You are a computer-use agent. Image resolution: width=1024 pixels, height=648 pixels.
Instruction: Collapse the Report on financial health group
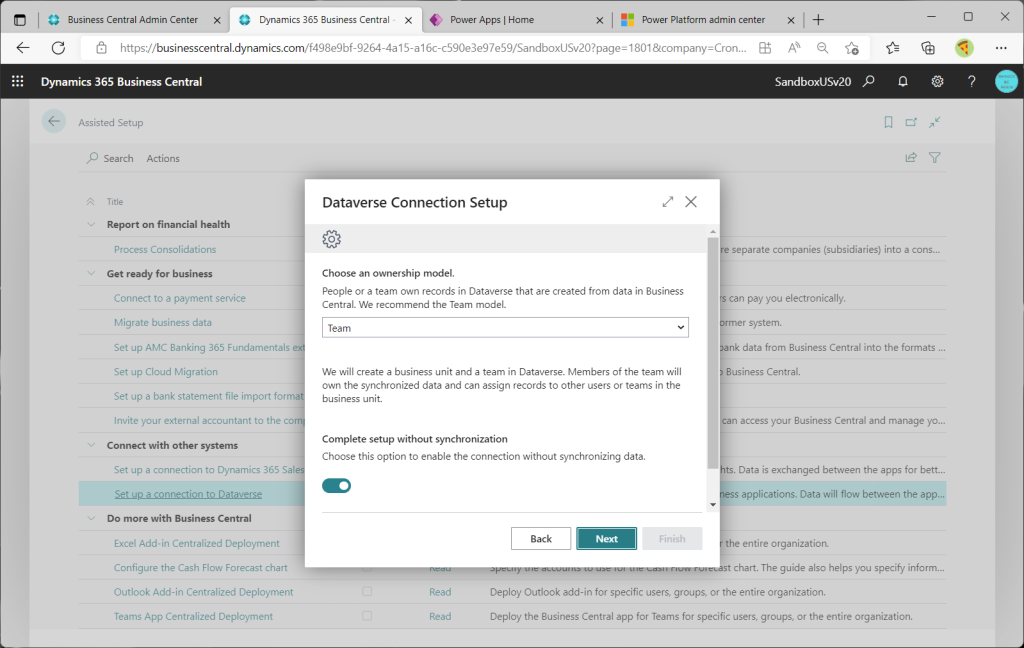(x=91, y=224)
